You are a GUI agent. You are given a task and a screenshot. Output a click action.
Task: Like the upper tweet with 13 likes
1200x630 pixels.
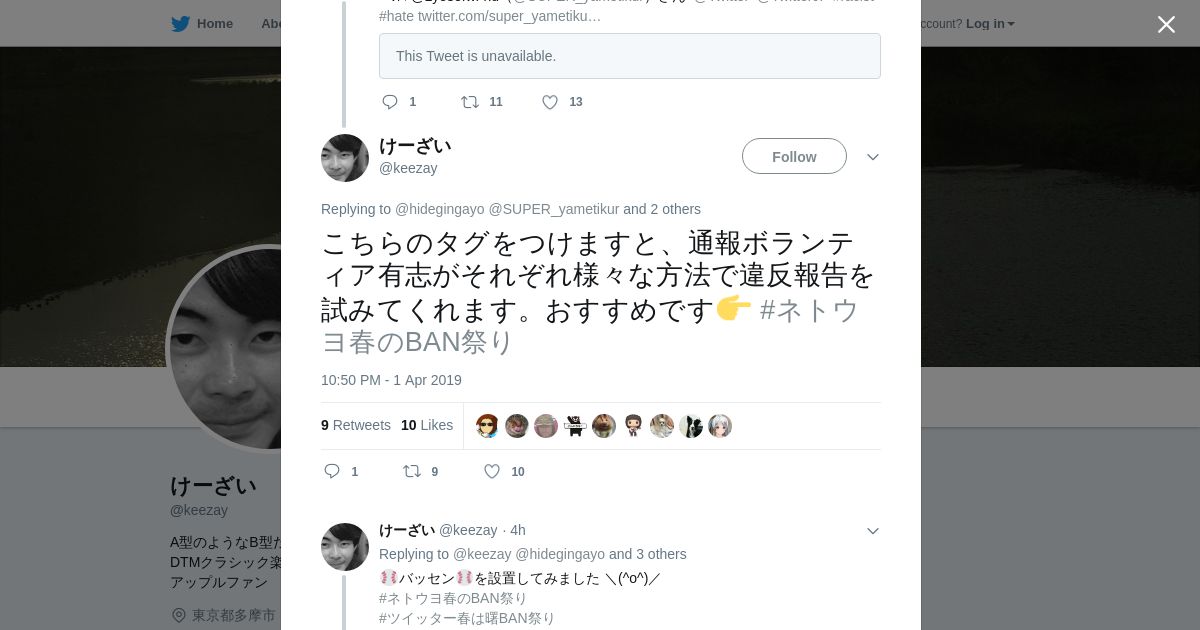tap(550, 102)
